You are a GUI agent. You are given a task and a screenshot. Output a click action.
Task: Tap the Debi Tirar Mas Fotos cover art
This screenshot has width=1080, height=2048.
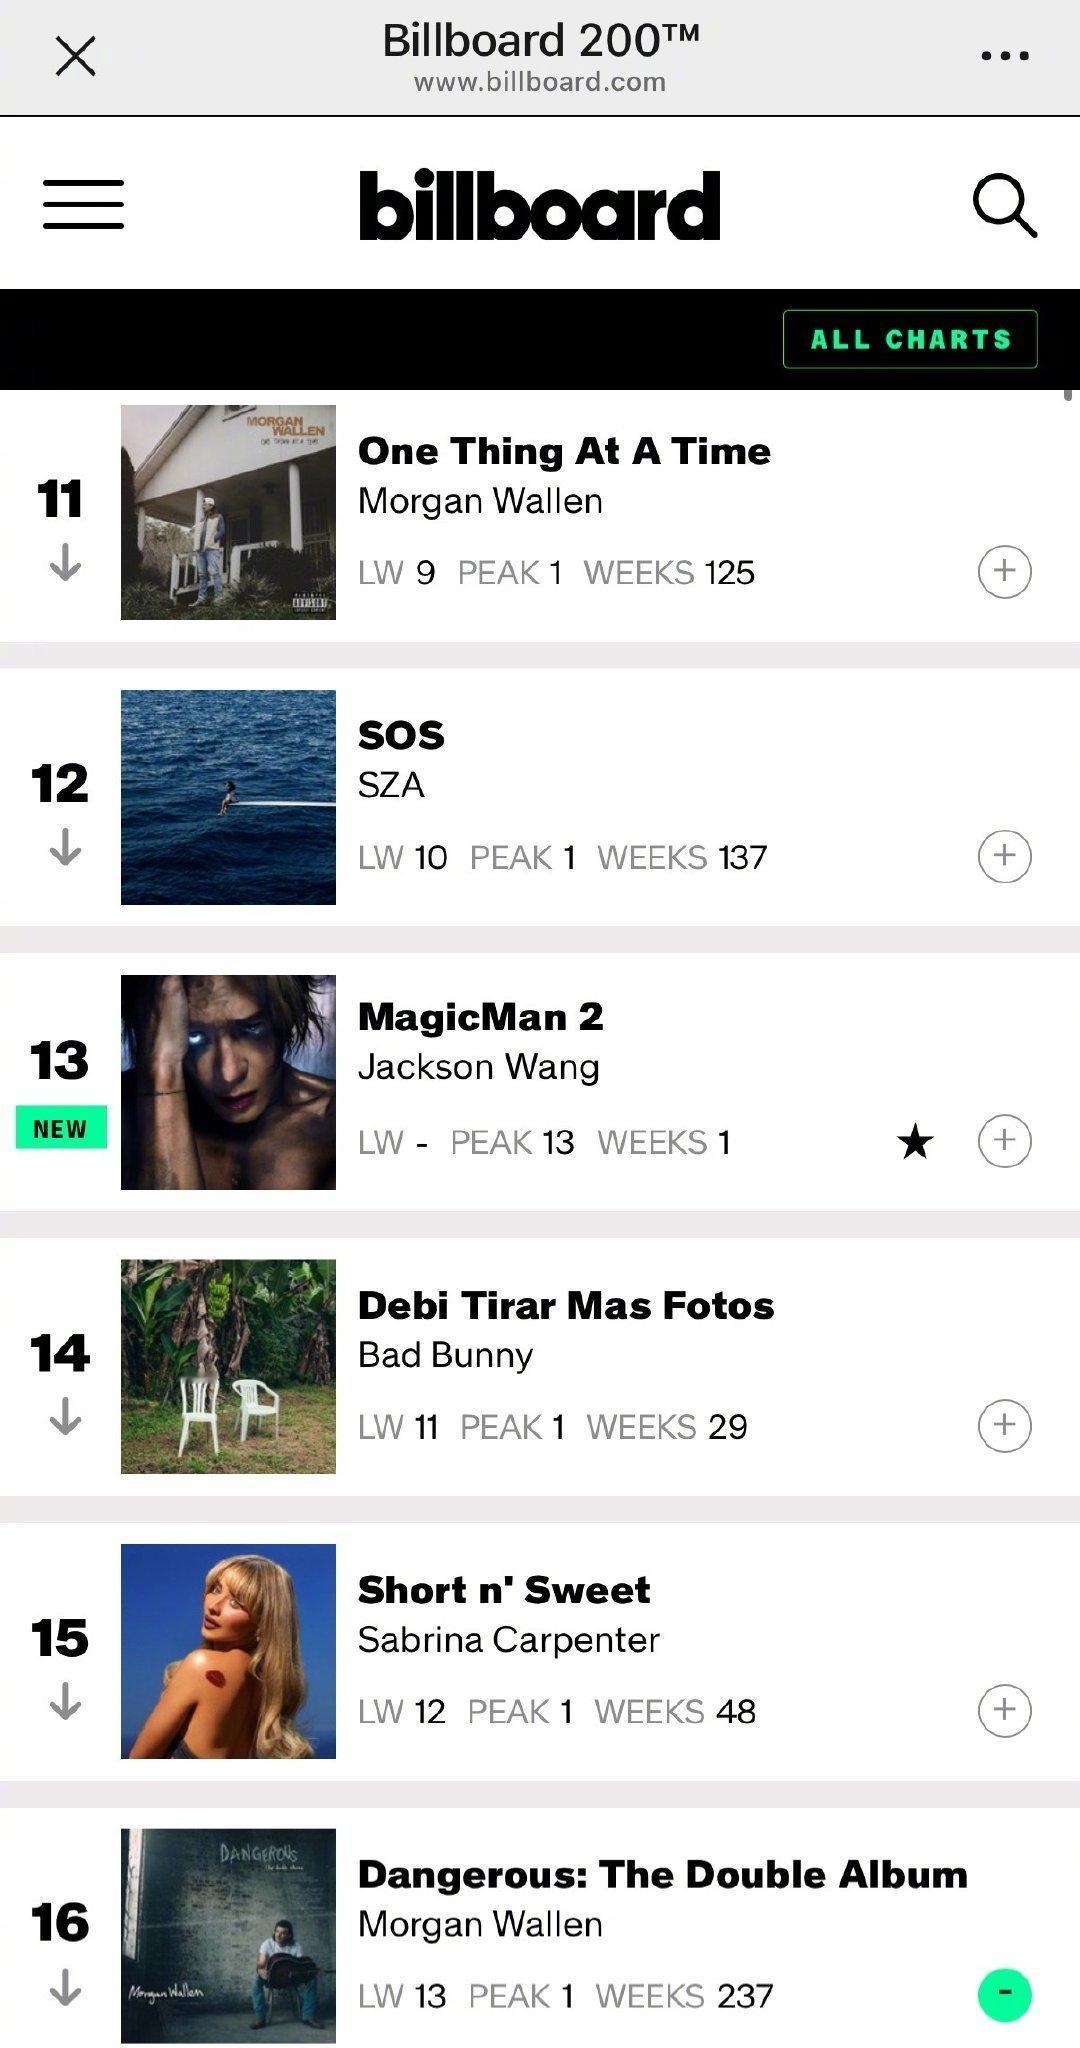pyautogui.click(x=228, y=1366)
